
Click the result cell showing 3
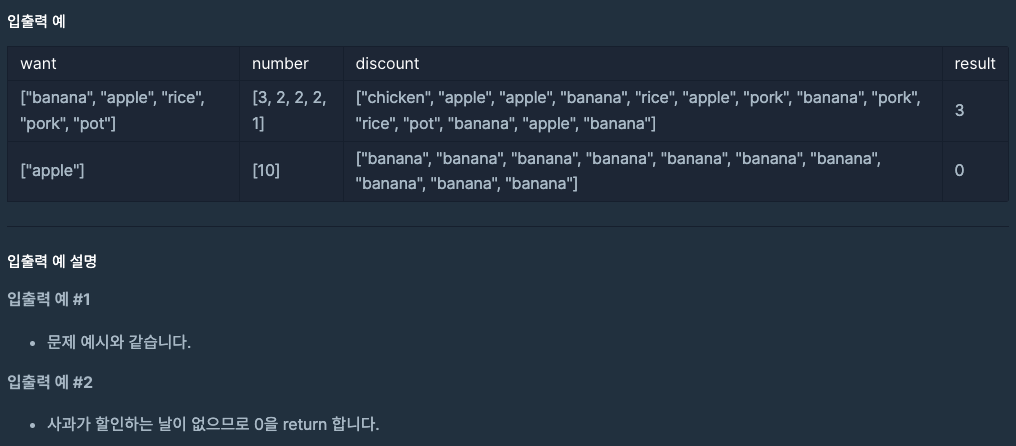point(959,110)
